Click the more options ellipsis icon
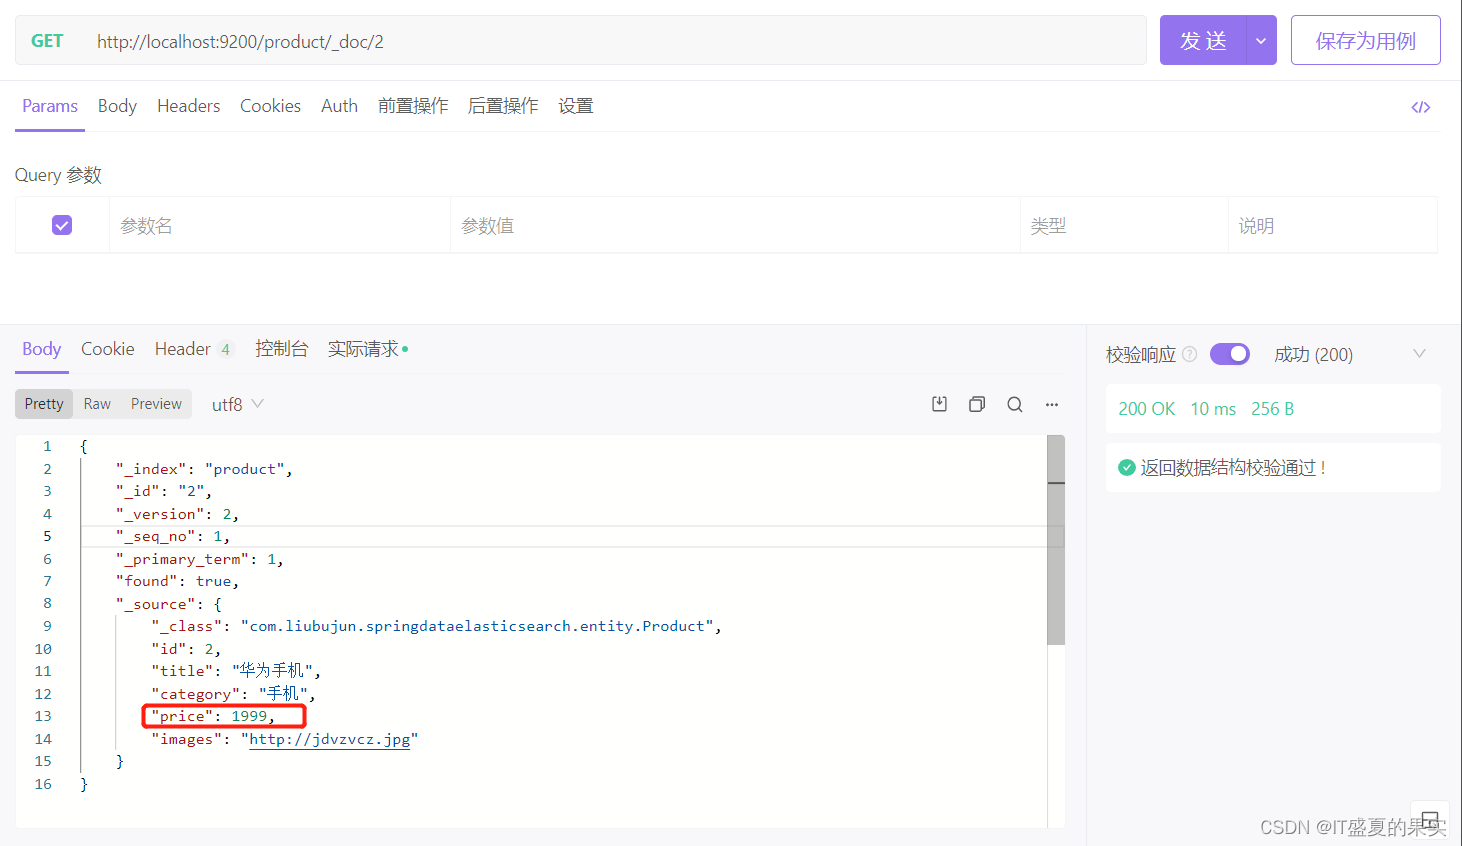 click(1051, 403)
